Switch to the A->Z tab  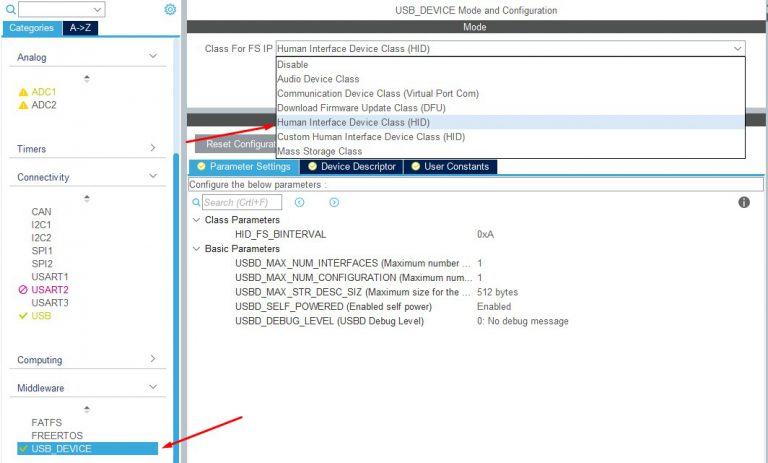[79, 28]
